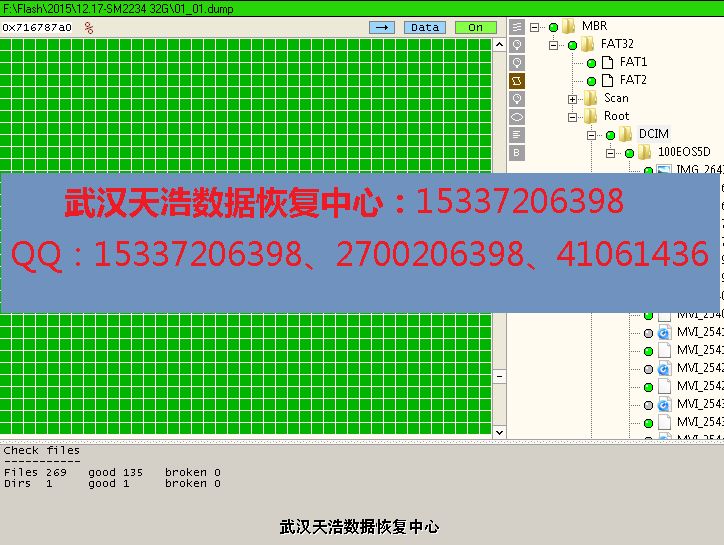Click the eye-shaped icon in vertical toolbar
Image resolution: width=724 pixels, height=545 pixels.
tap(517, 117)
